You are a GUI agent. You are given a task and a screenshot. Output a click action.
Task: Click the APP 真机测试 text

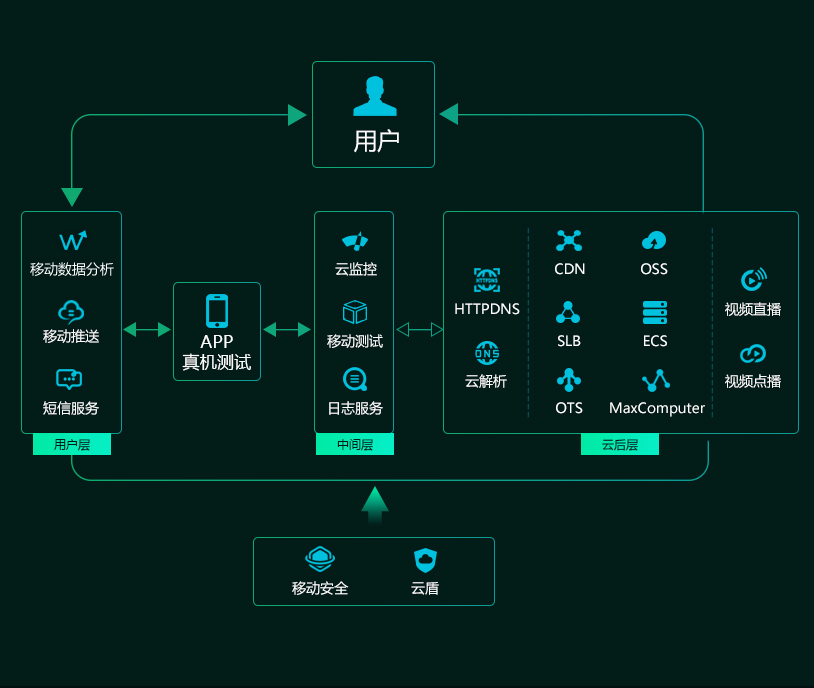pyautogui.click(x=217, y=352)
